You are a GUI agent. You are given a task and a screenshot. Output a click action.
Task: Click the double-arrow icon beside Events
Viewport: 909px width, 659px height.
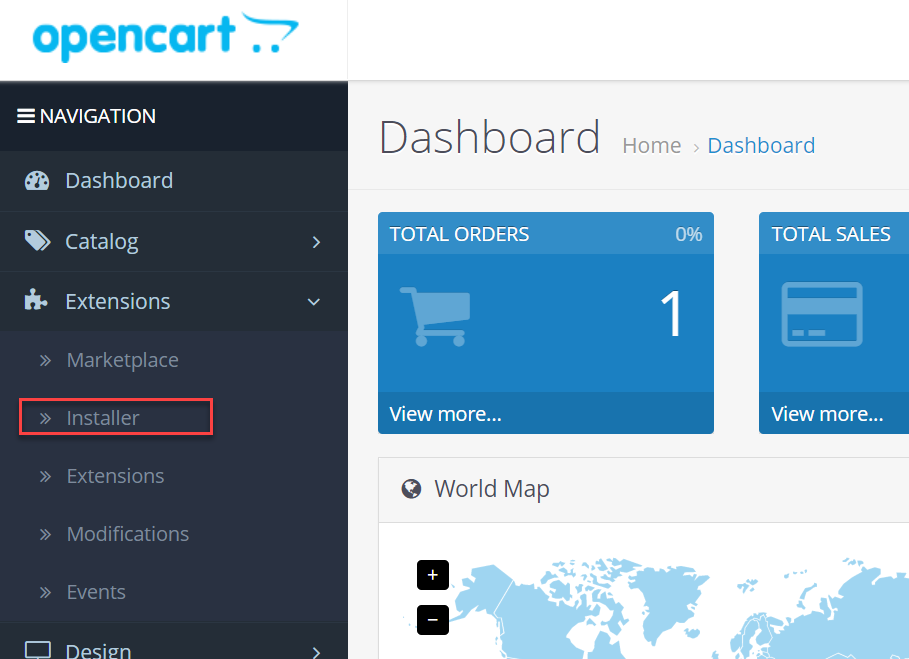(45, 592)
